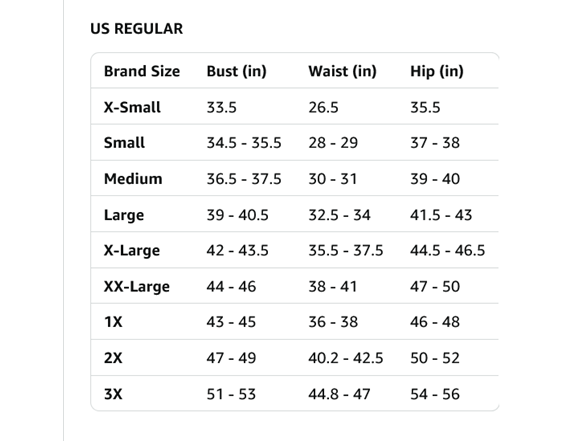This screenshot has height=441, width=588.
Task: Select the 3X size row label
Action: pyautogui.click(x=113, y=394)
